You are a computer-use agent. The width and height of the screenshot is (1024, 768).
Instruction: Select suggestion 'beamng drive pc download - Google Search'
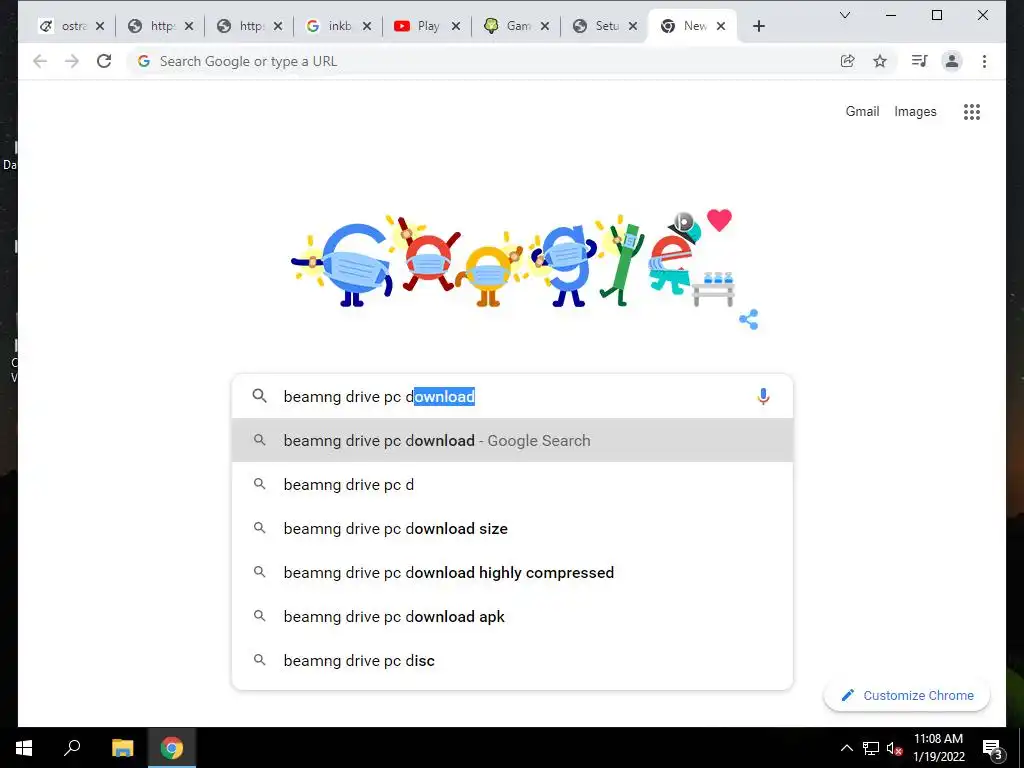click(x=513, y=441)
